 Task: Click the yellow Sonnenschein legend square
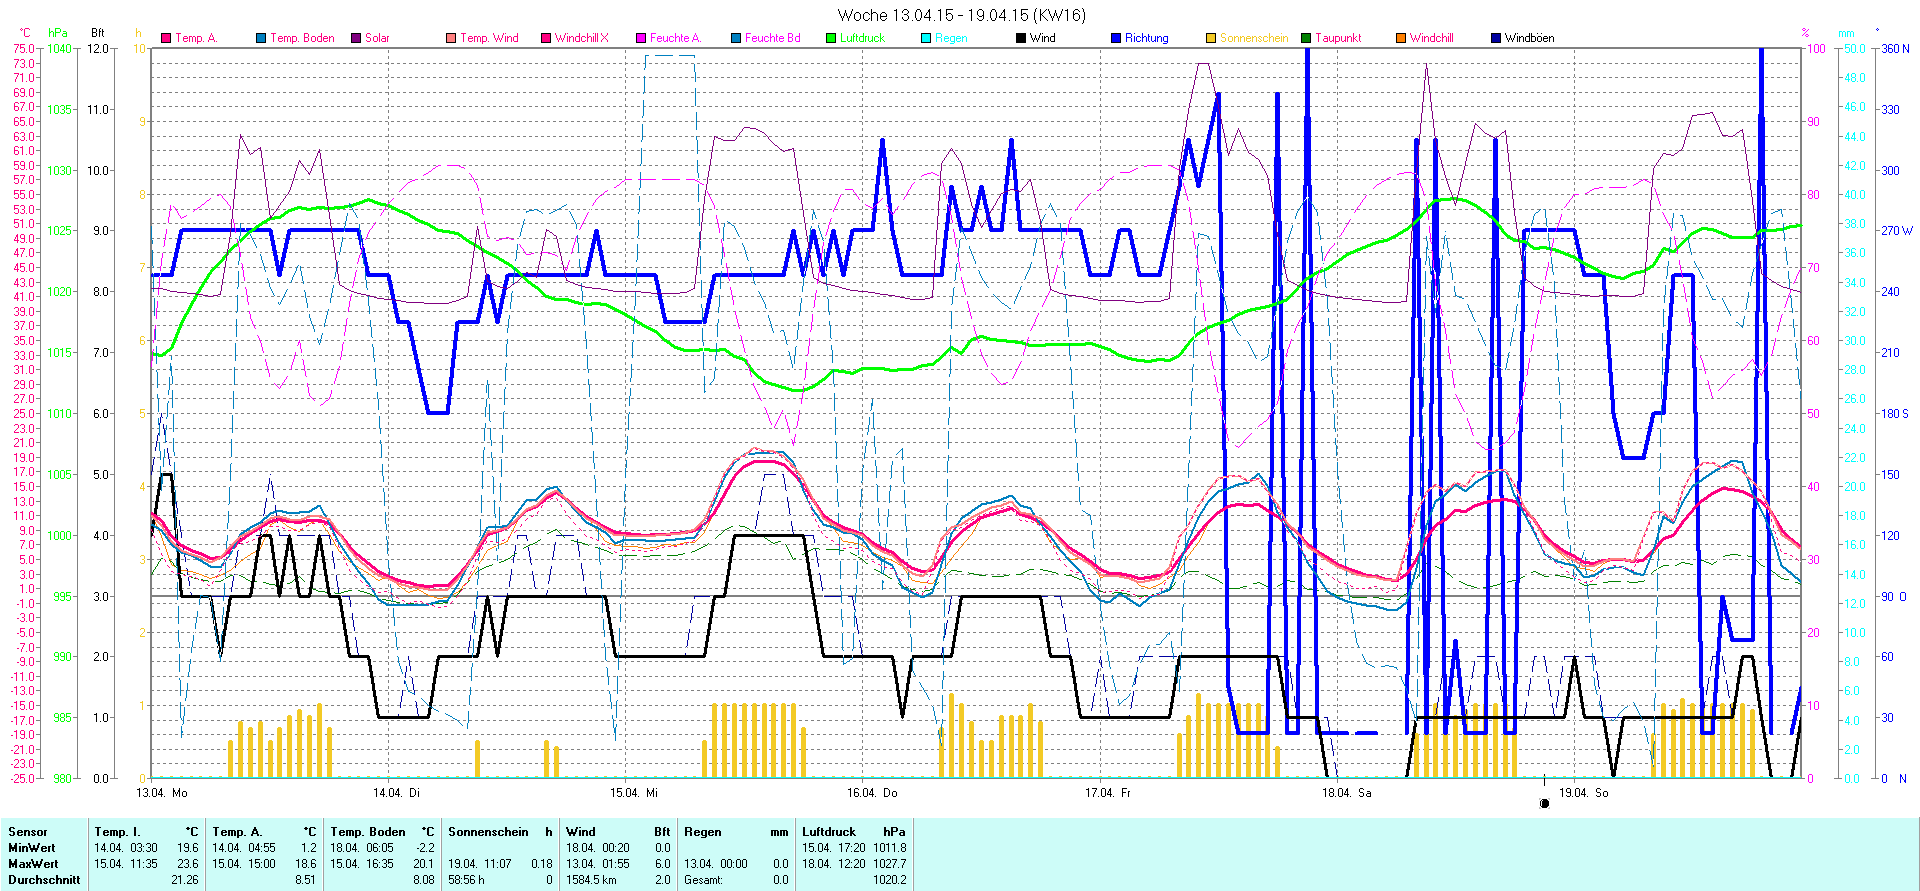point(1211,38)
